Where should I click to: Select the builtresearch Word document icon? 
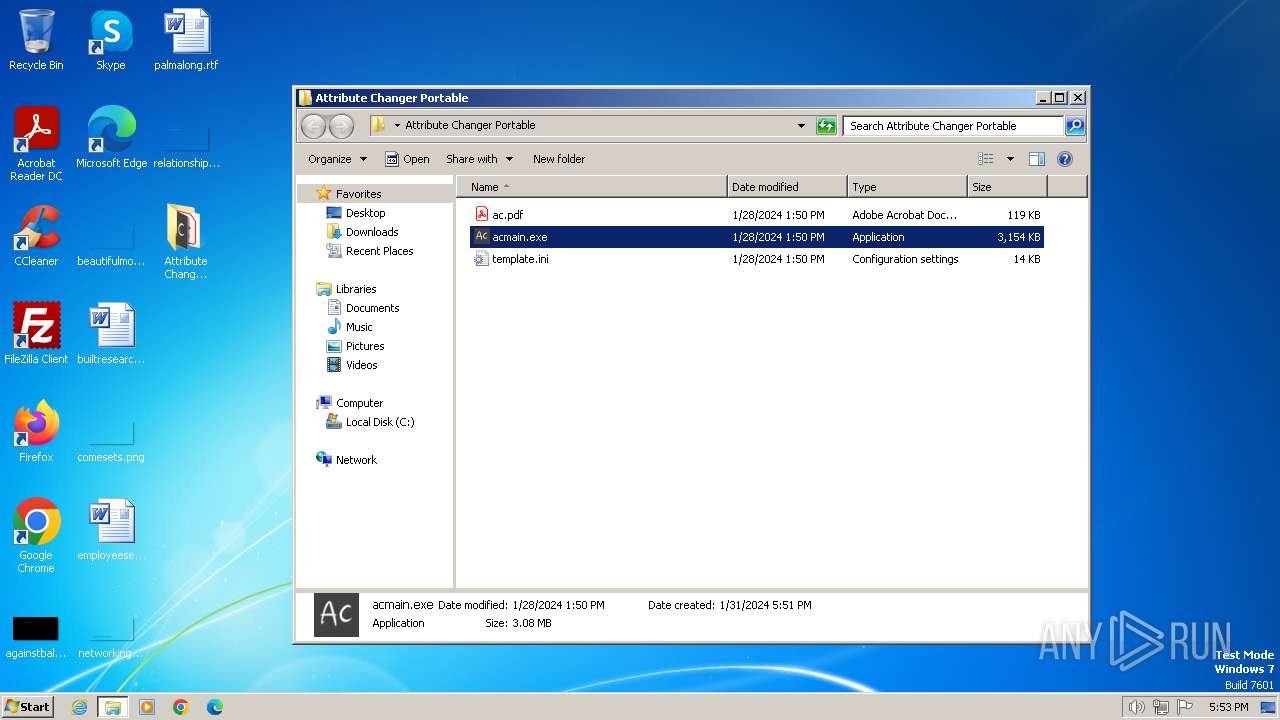tap(111, 334)
